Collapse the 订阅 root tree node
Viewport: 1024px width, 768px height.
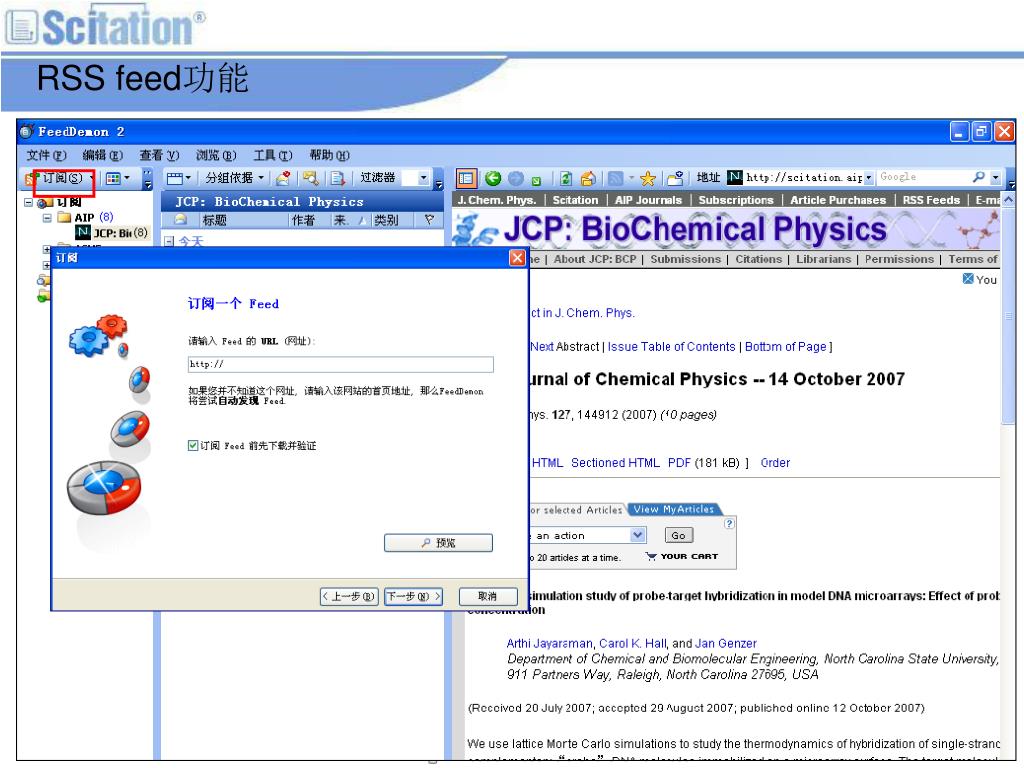28,202
